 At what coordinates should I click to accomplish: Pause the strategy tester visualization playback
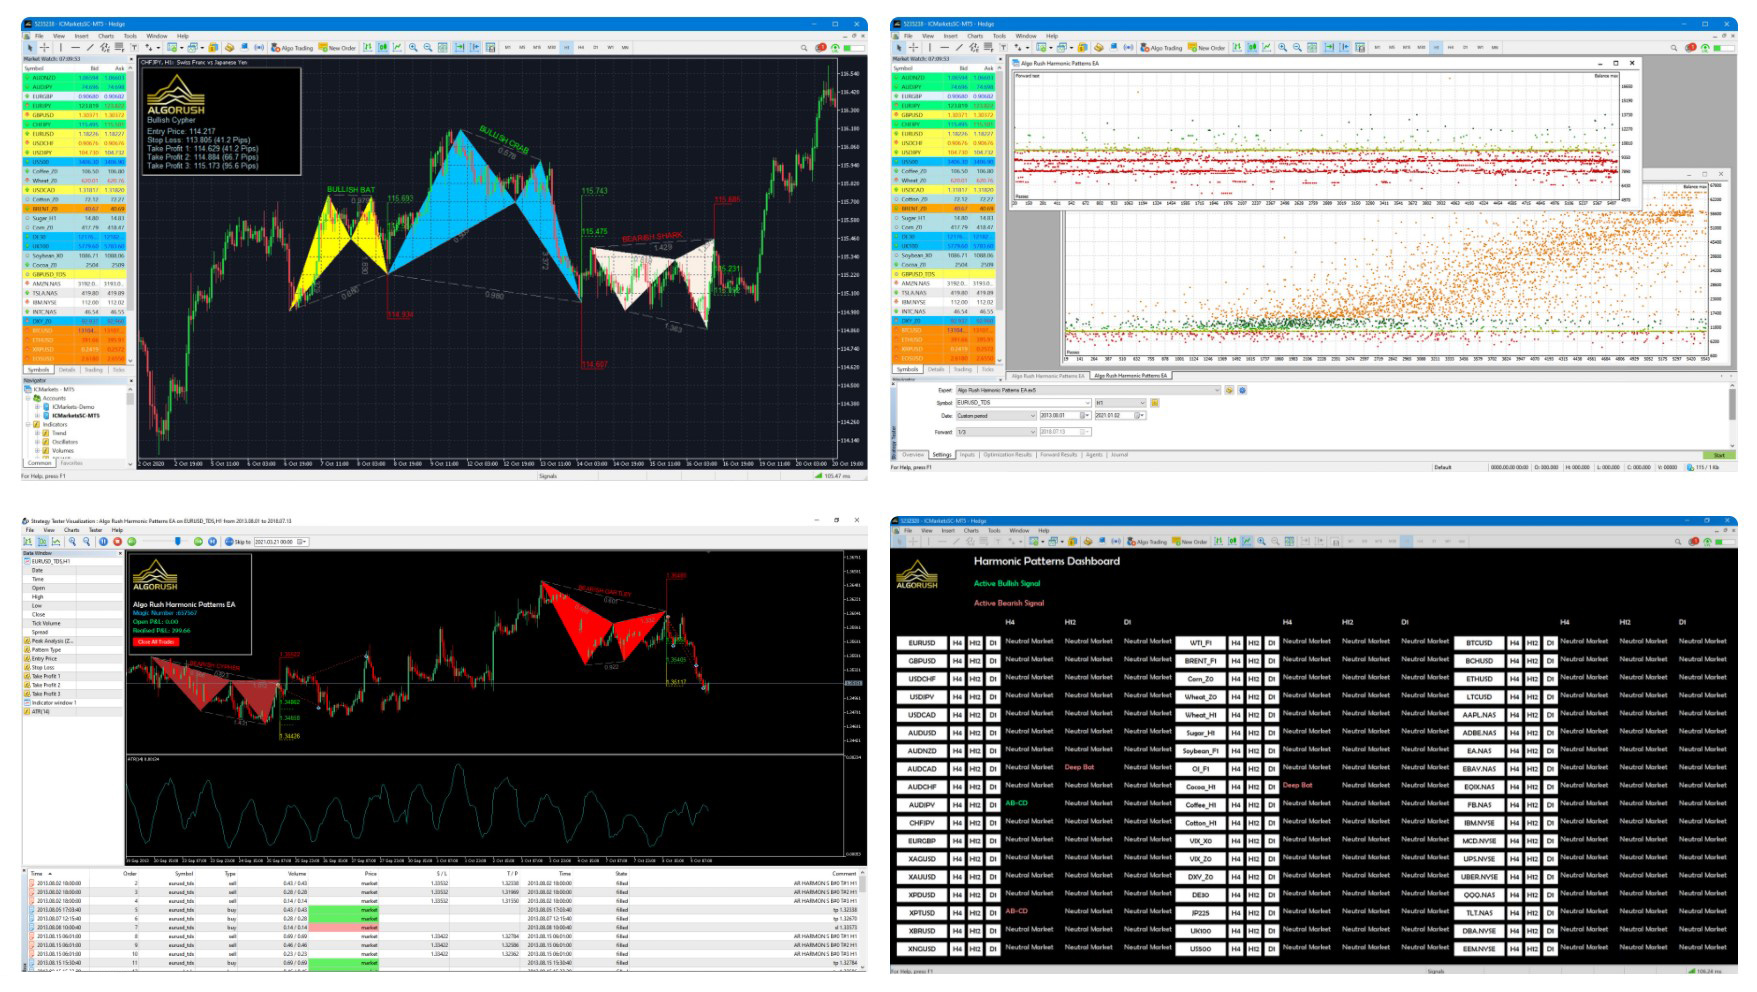click(x=104, y=541)
